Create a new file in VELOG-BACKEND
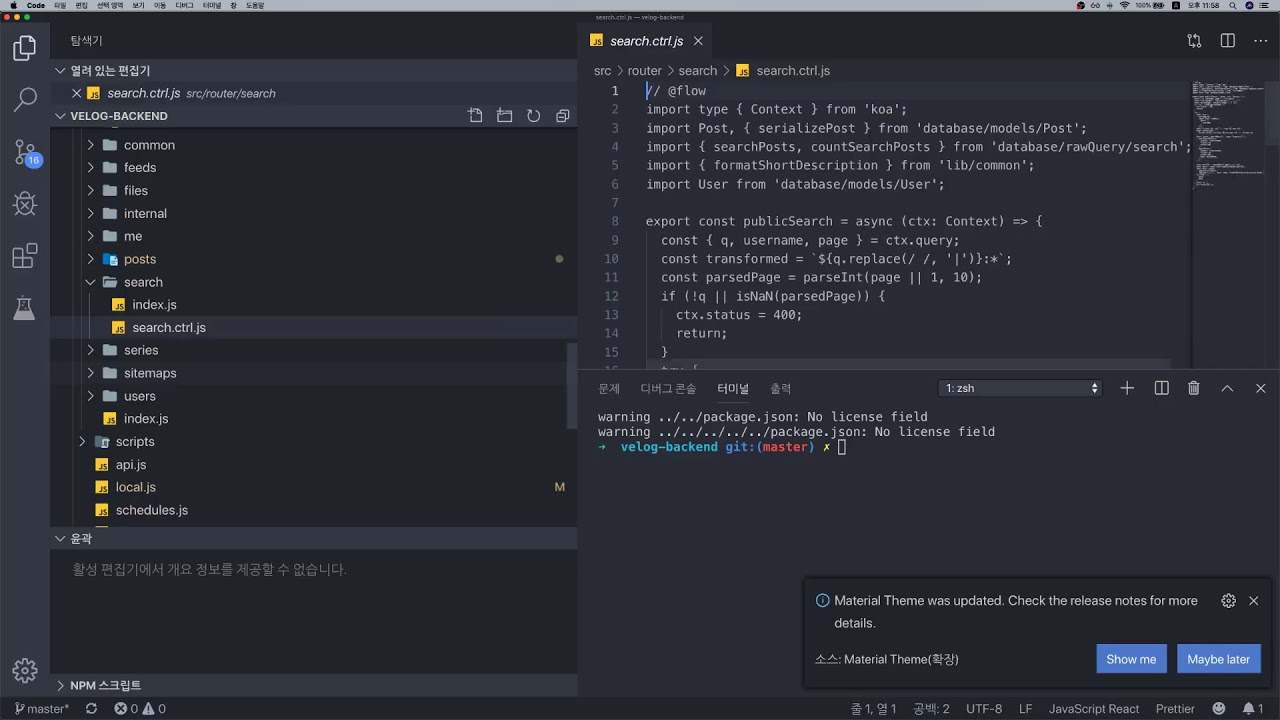 click(x=476, y=116)
